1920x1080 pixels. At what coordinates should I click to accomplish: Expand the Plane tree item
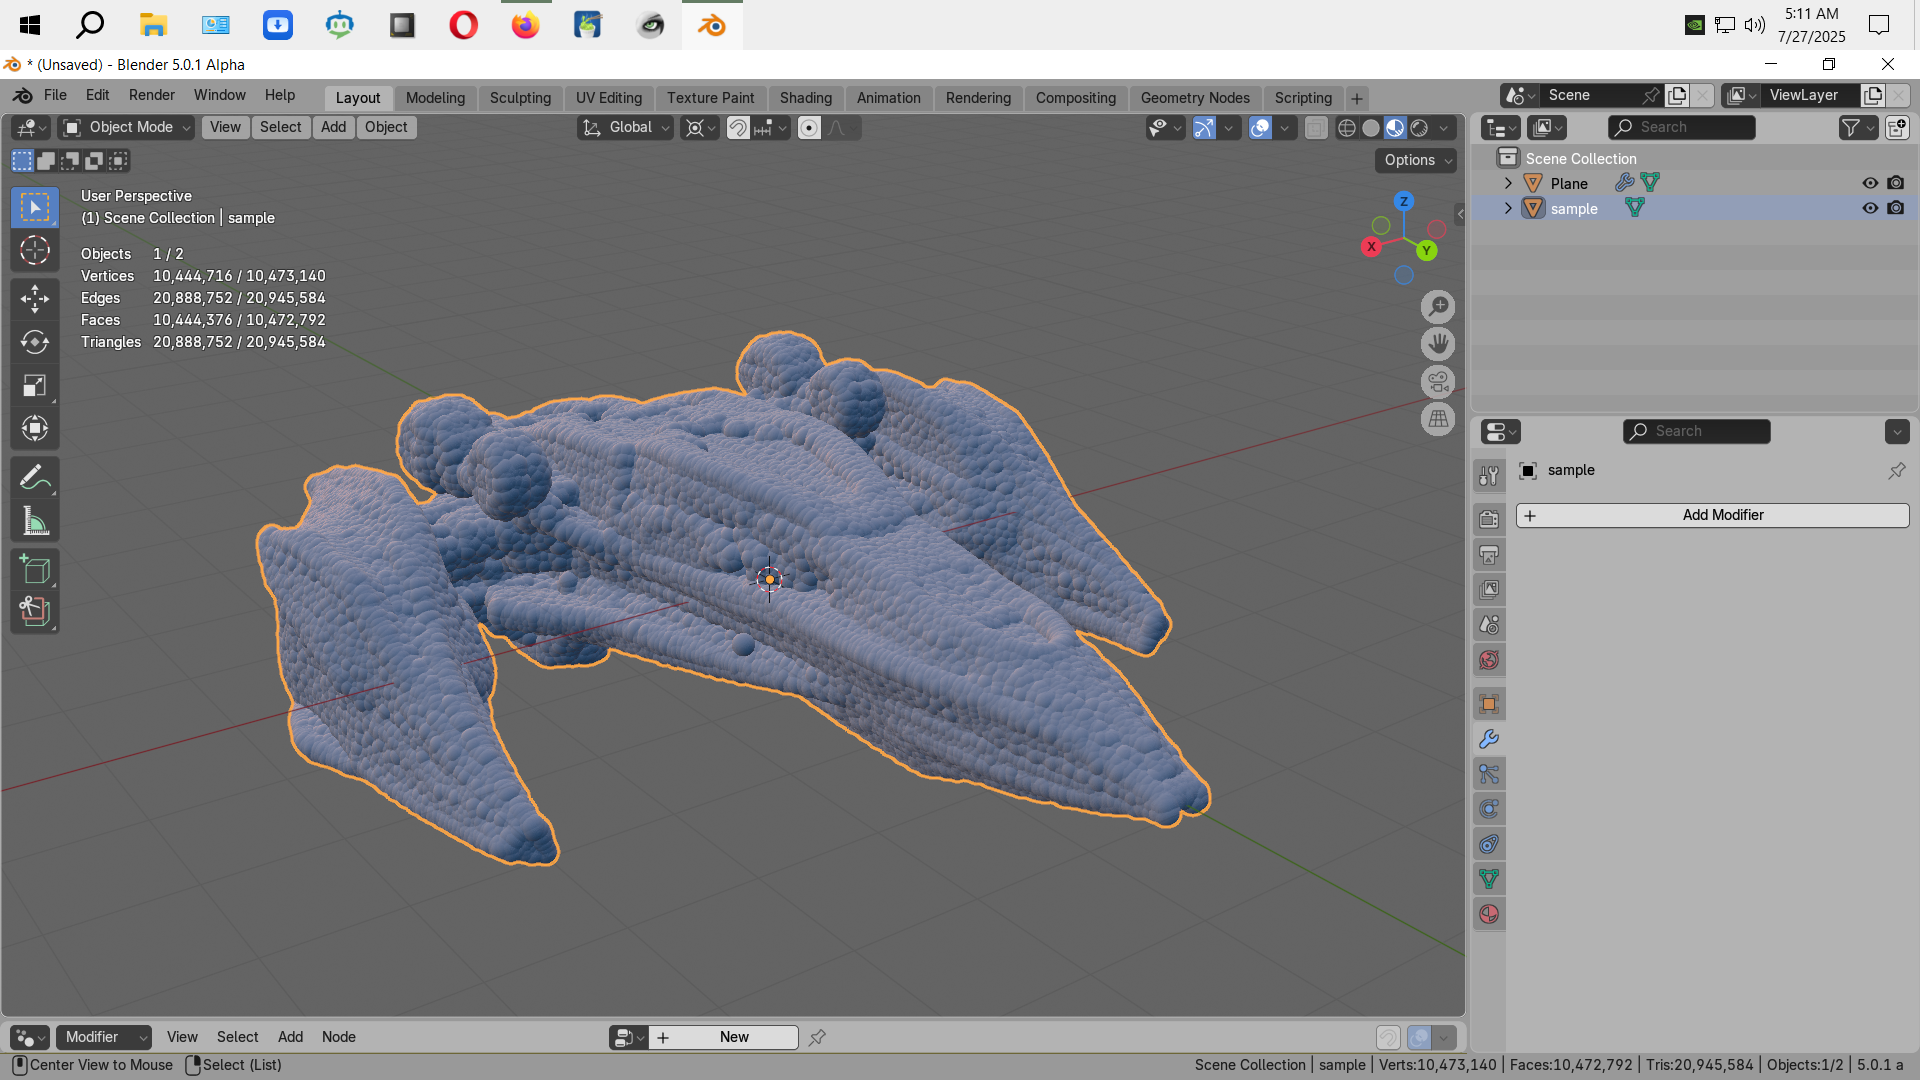click(x=1508, y=183)
